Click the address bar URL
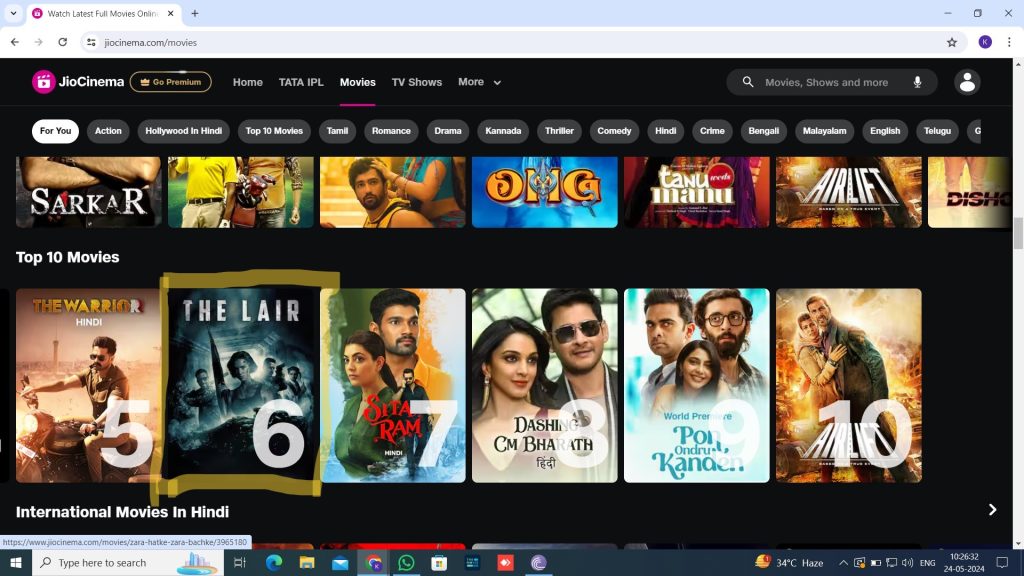Image resolution: width=1024 pixels, height=576 pixels. [x=151, y=42]
